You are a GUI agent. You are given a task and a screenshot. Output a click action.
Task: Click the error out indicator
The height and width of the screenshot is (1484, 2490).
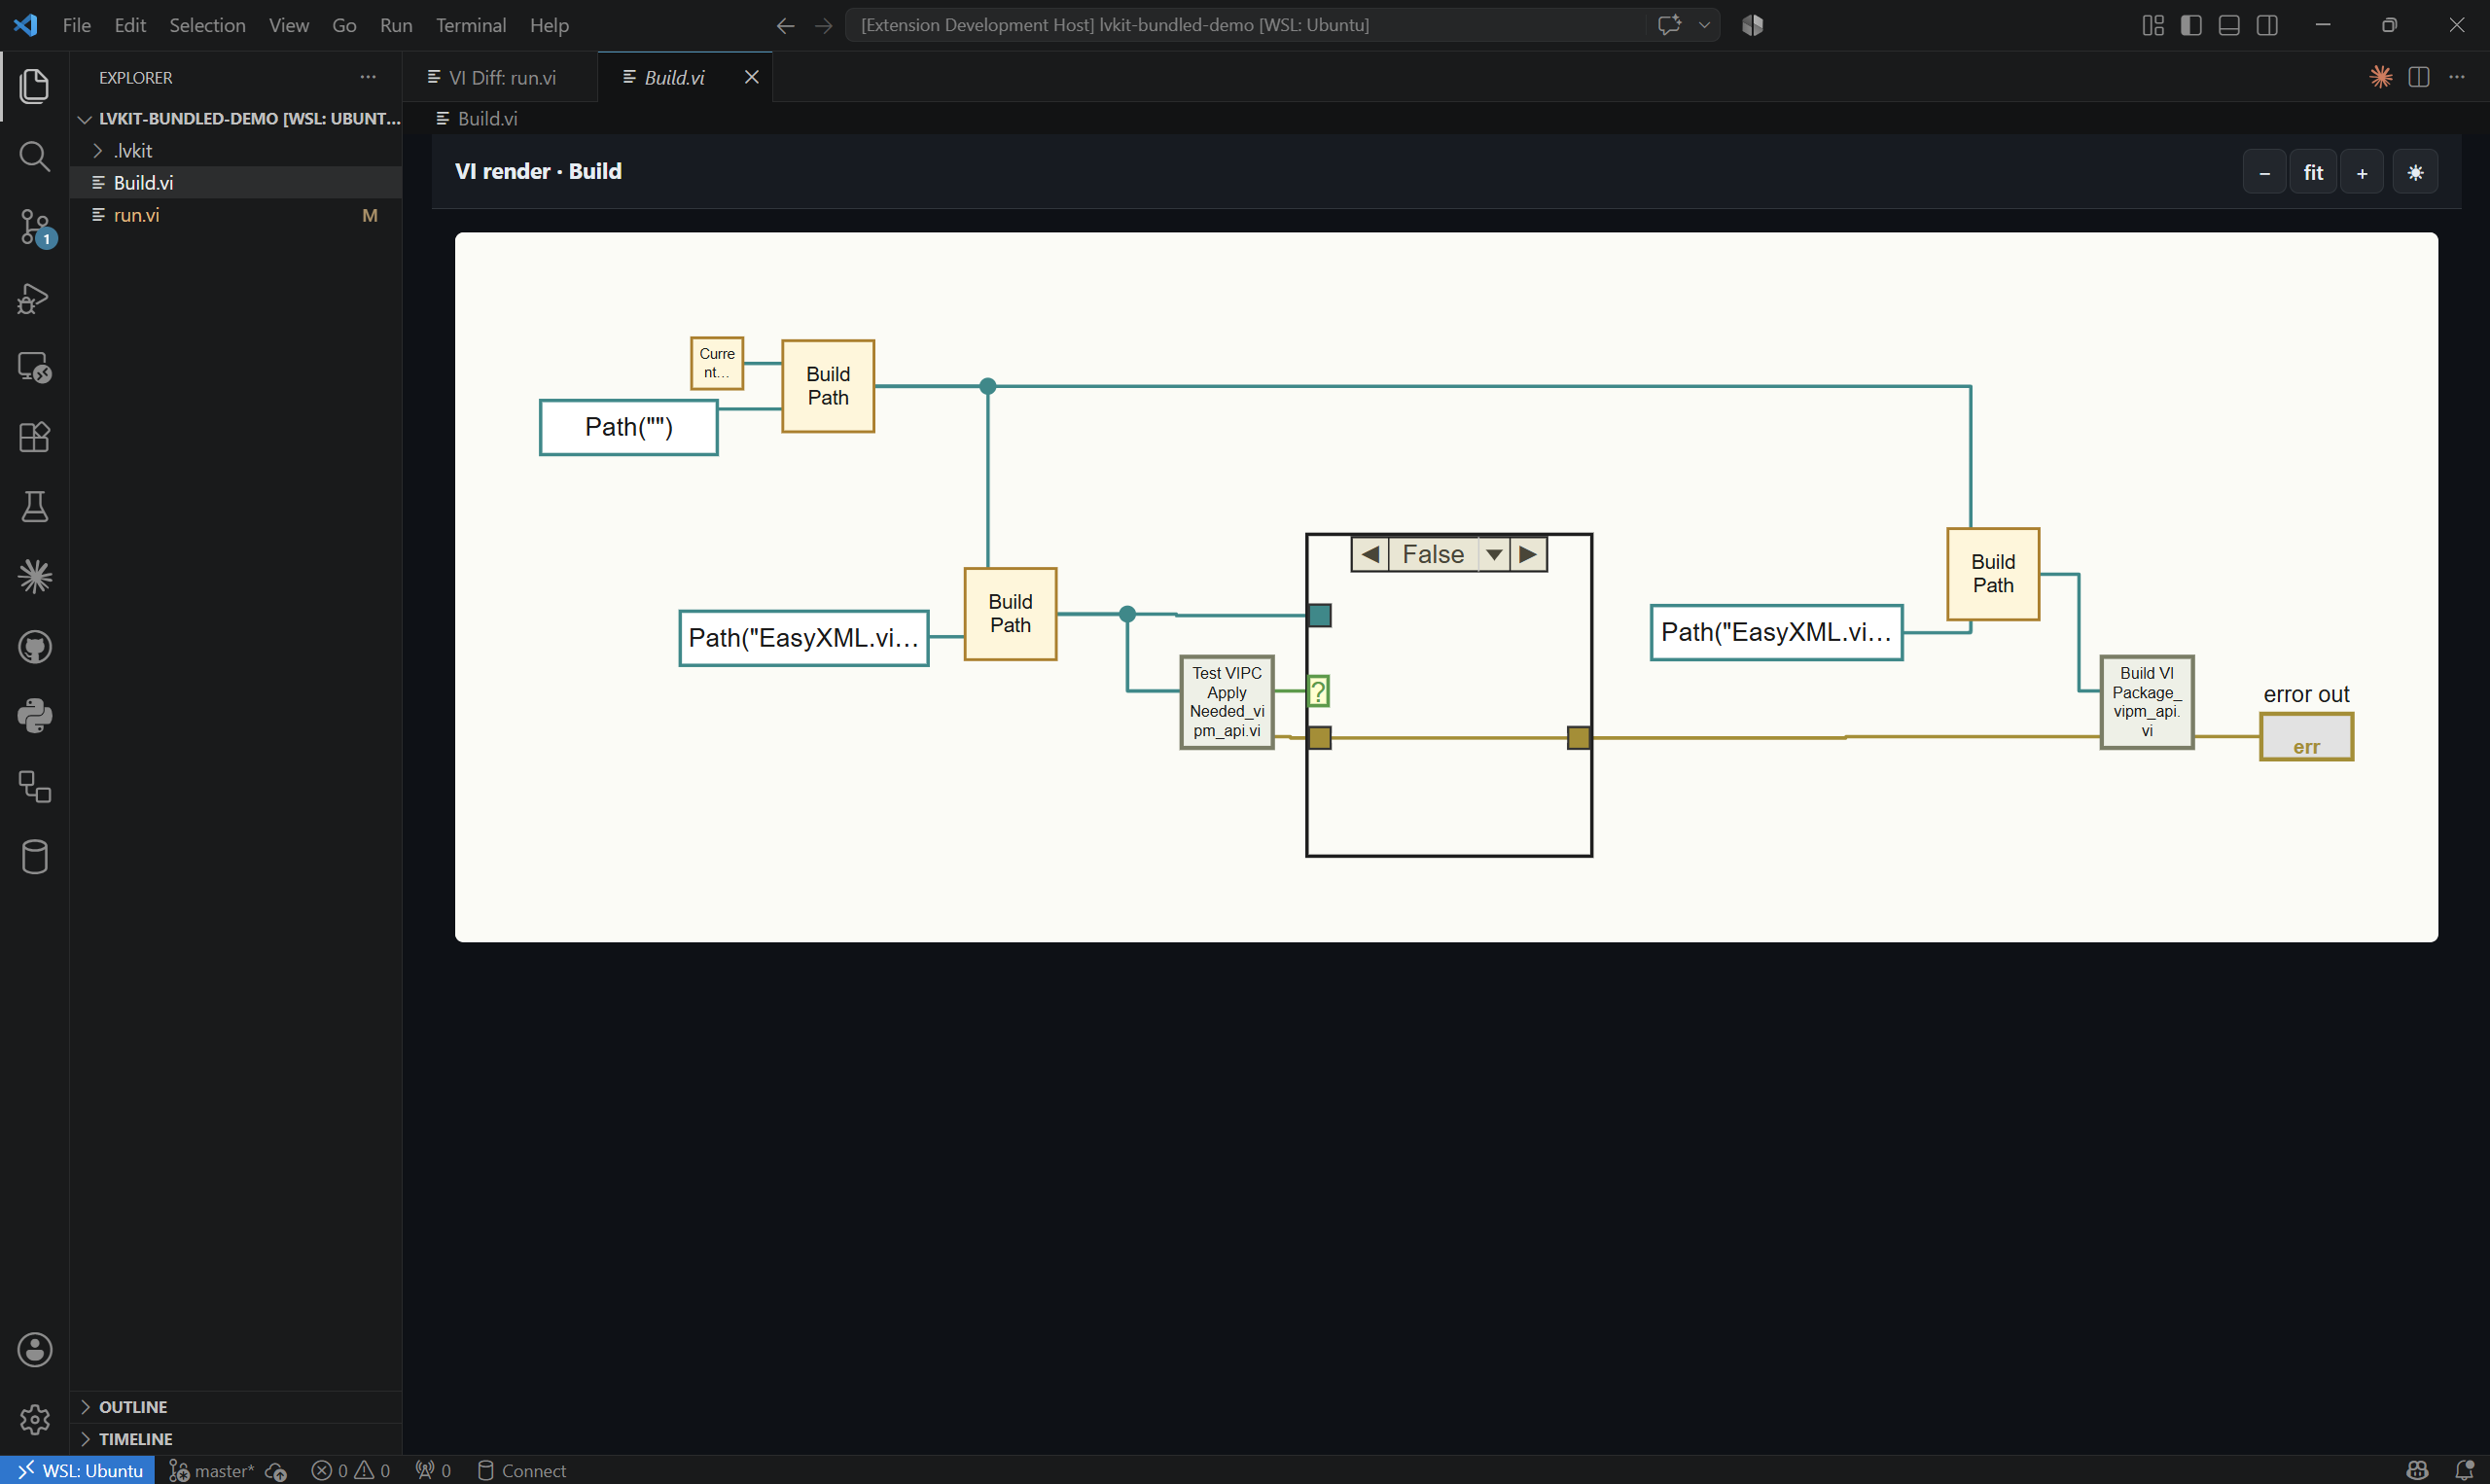(x=2306, y=737)
